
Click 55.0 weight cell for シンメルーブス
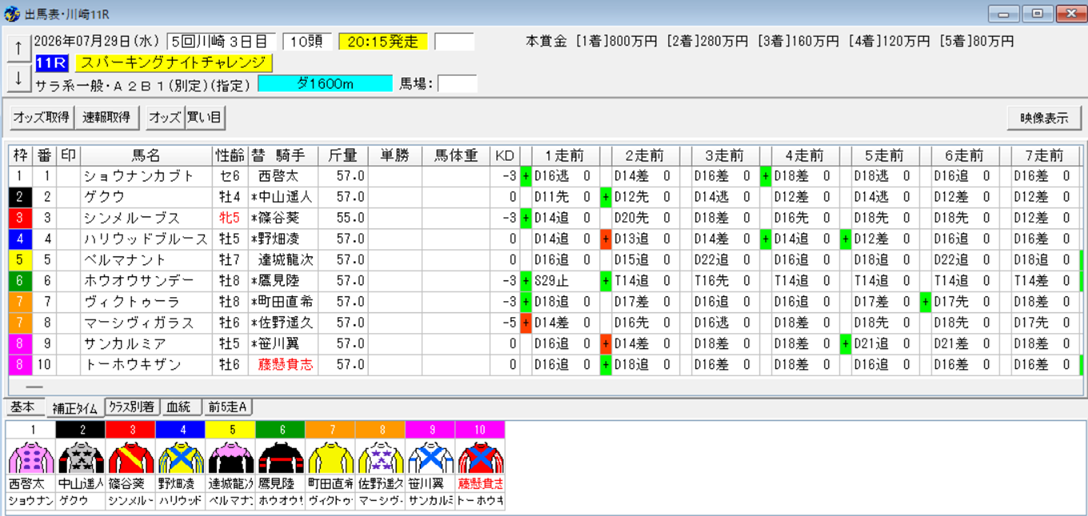(343, 218)
